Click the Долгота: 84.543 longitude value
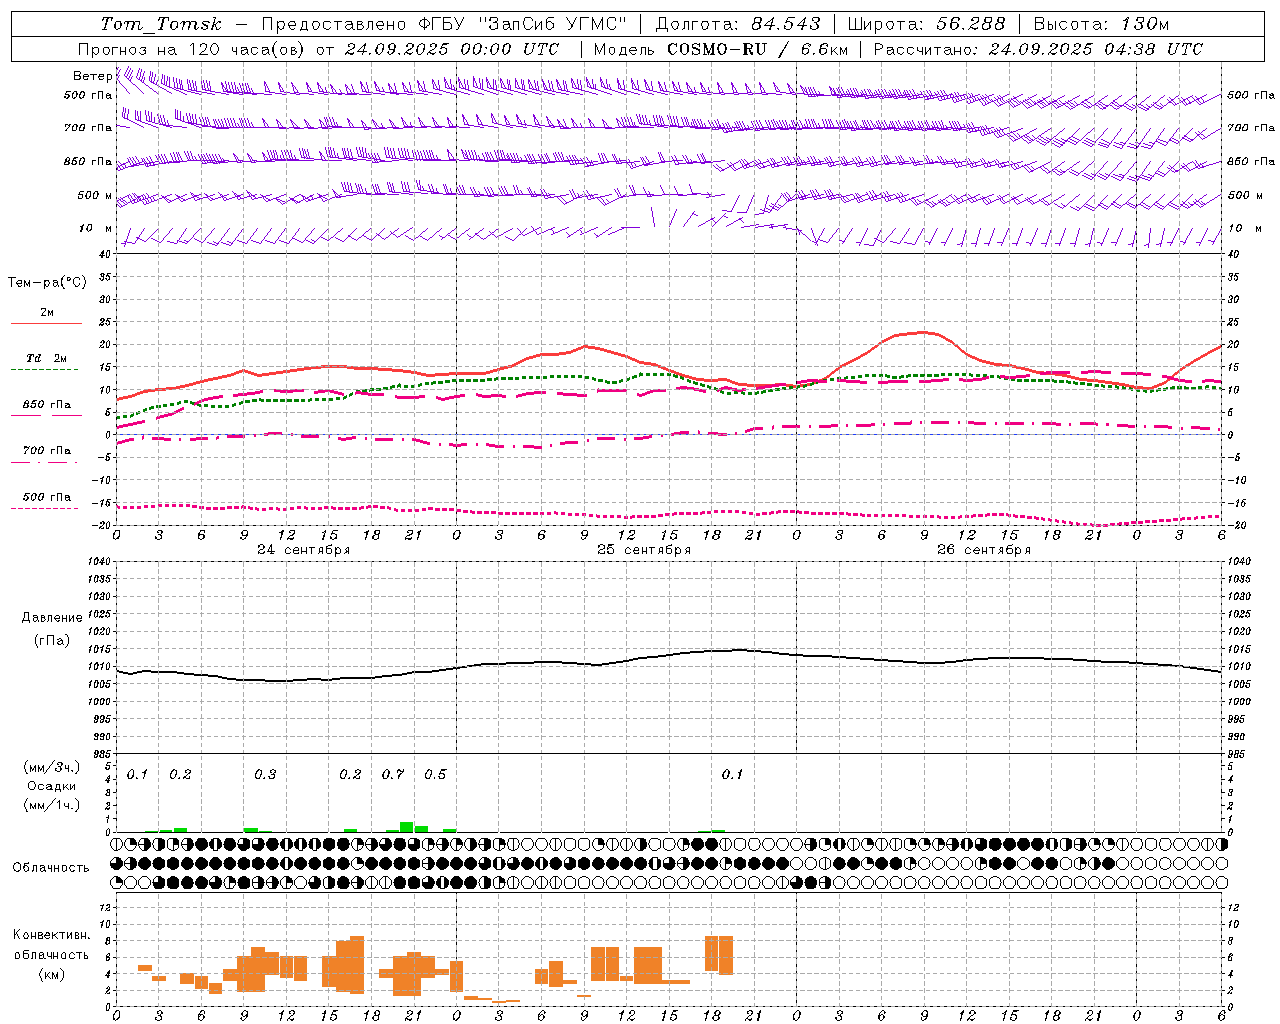Image resolution: width=1280 pixels, height=1024 pixels. pyautogui.click(x=738, y=24)
